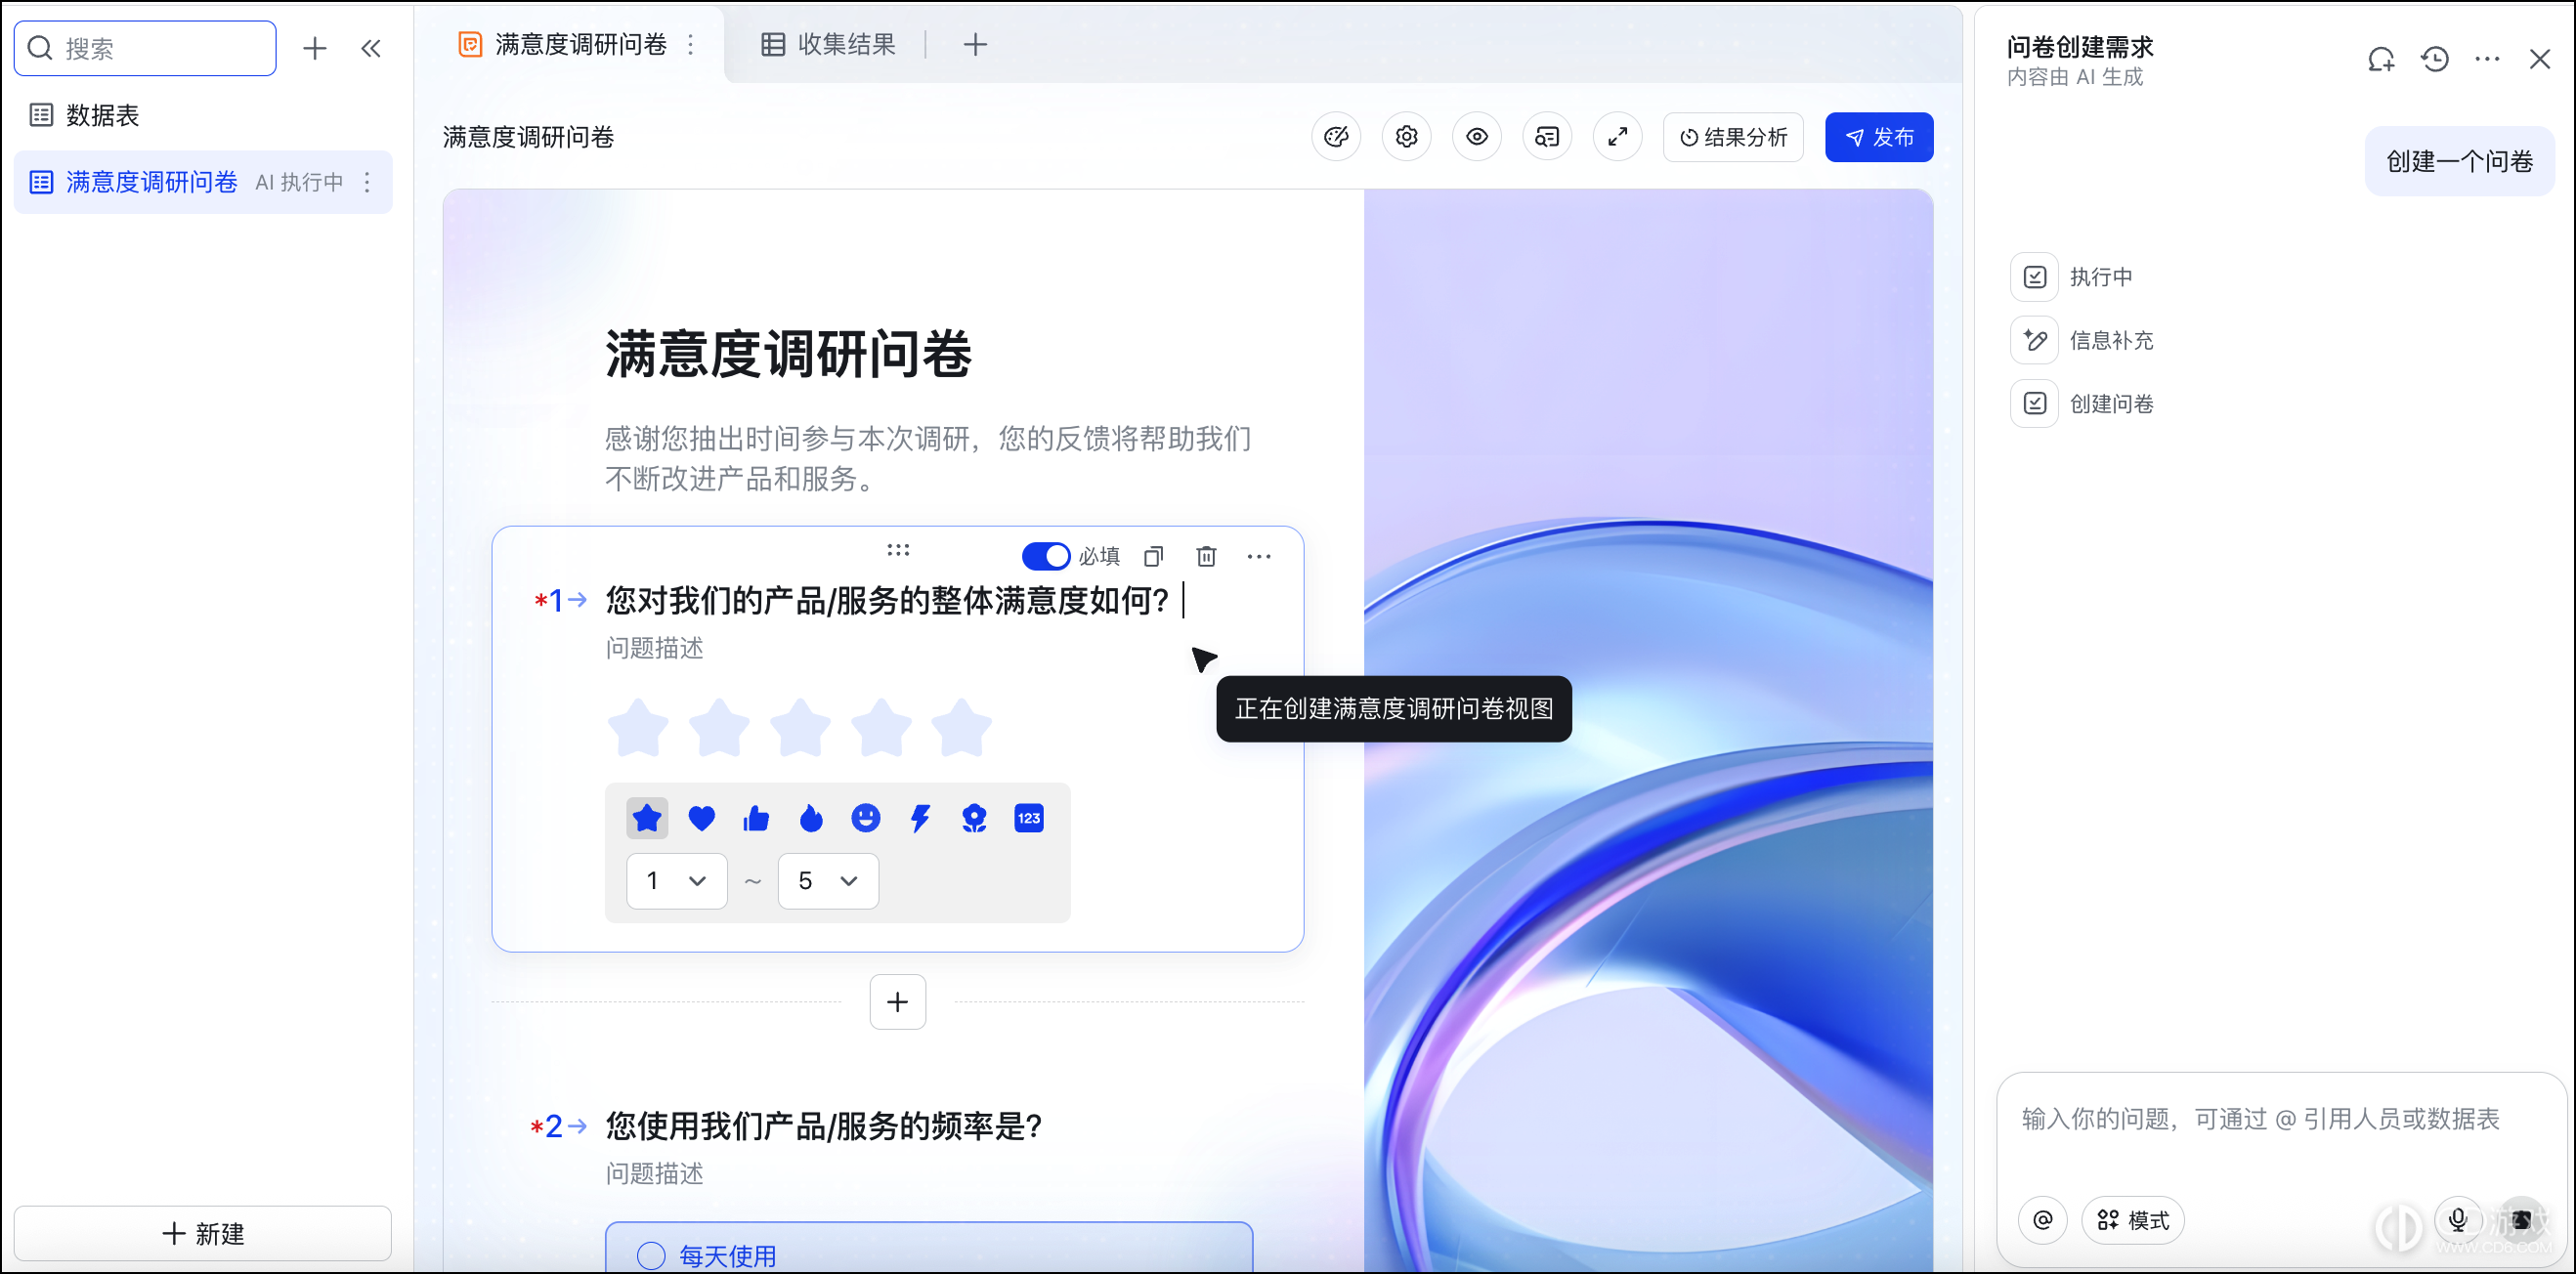Screen dimensions: 2576x1274
Task: Publish the form with 发布
Action: pos(1879,137)
